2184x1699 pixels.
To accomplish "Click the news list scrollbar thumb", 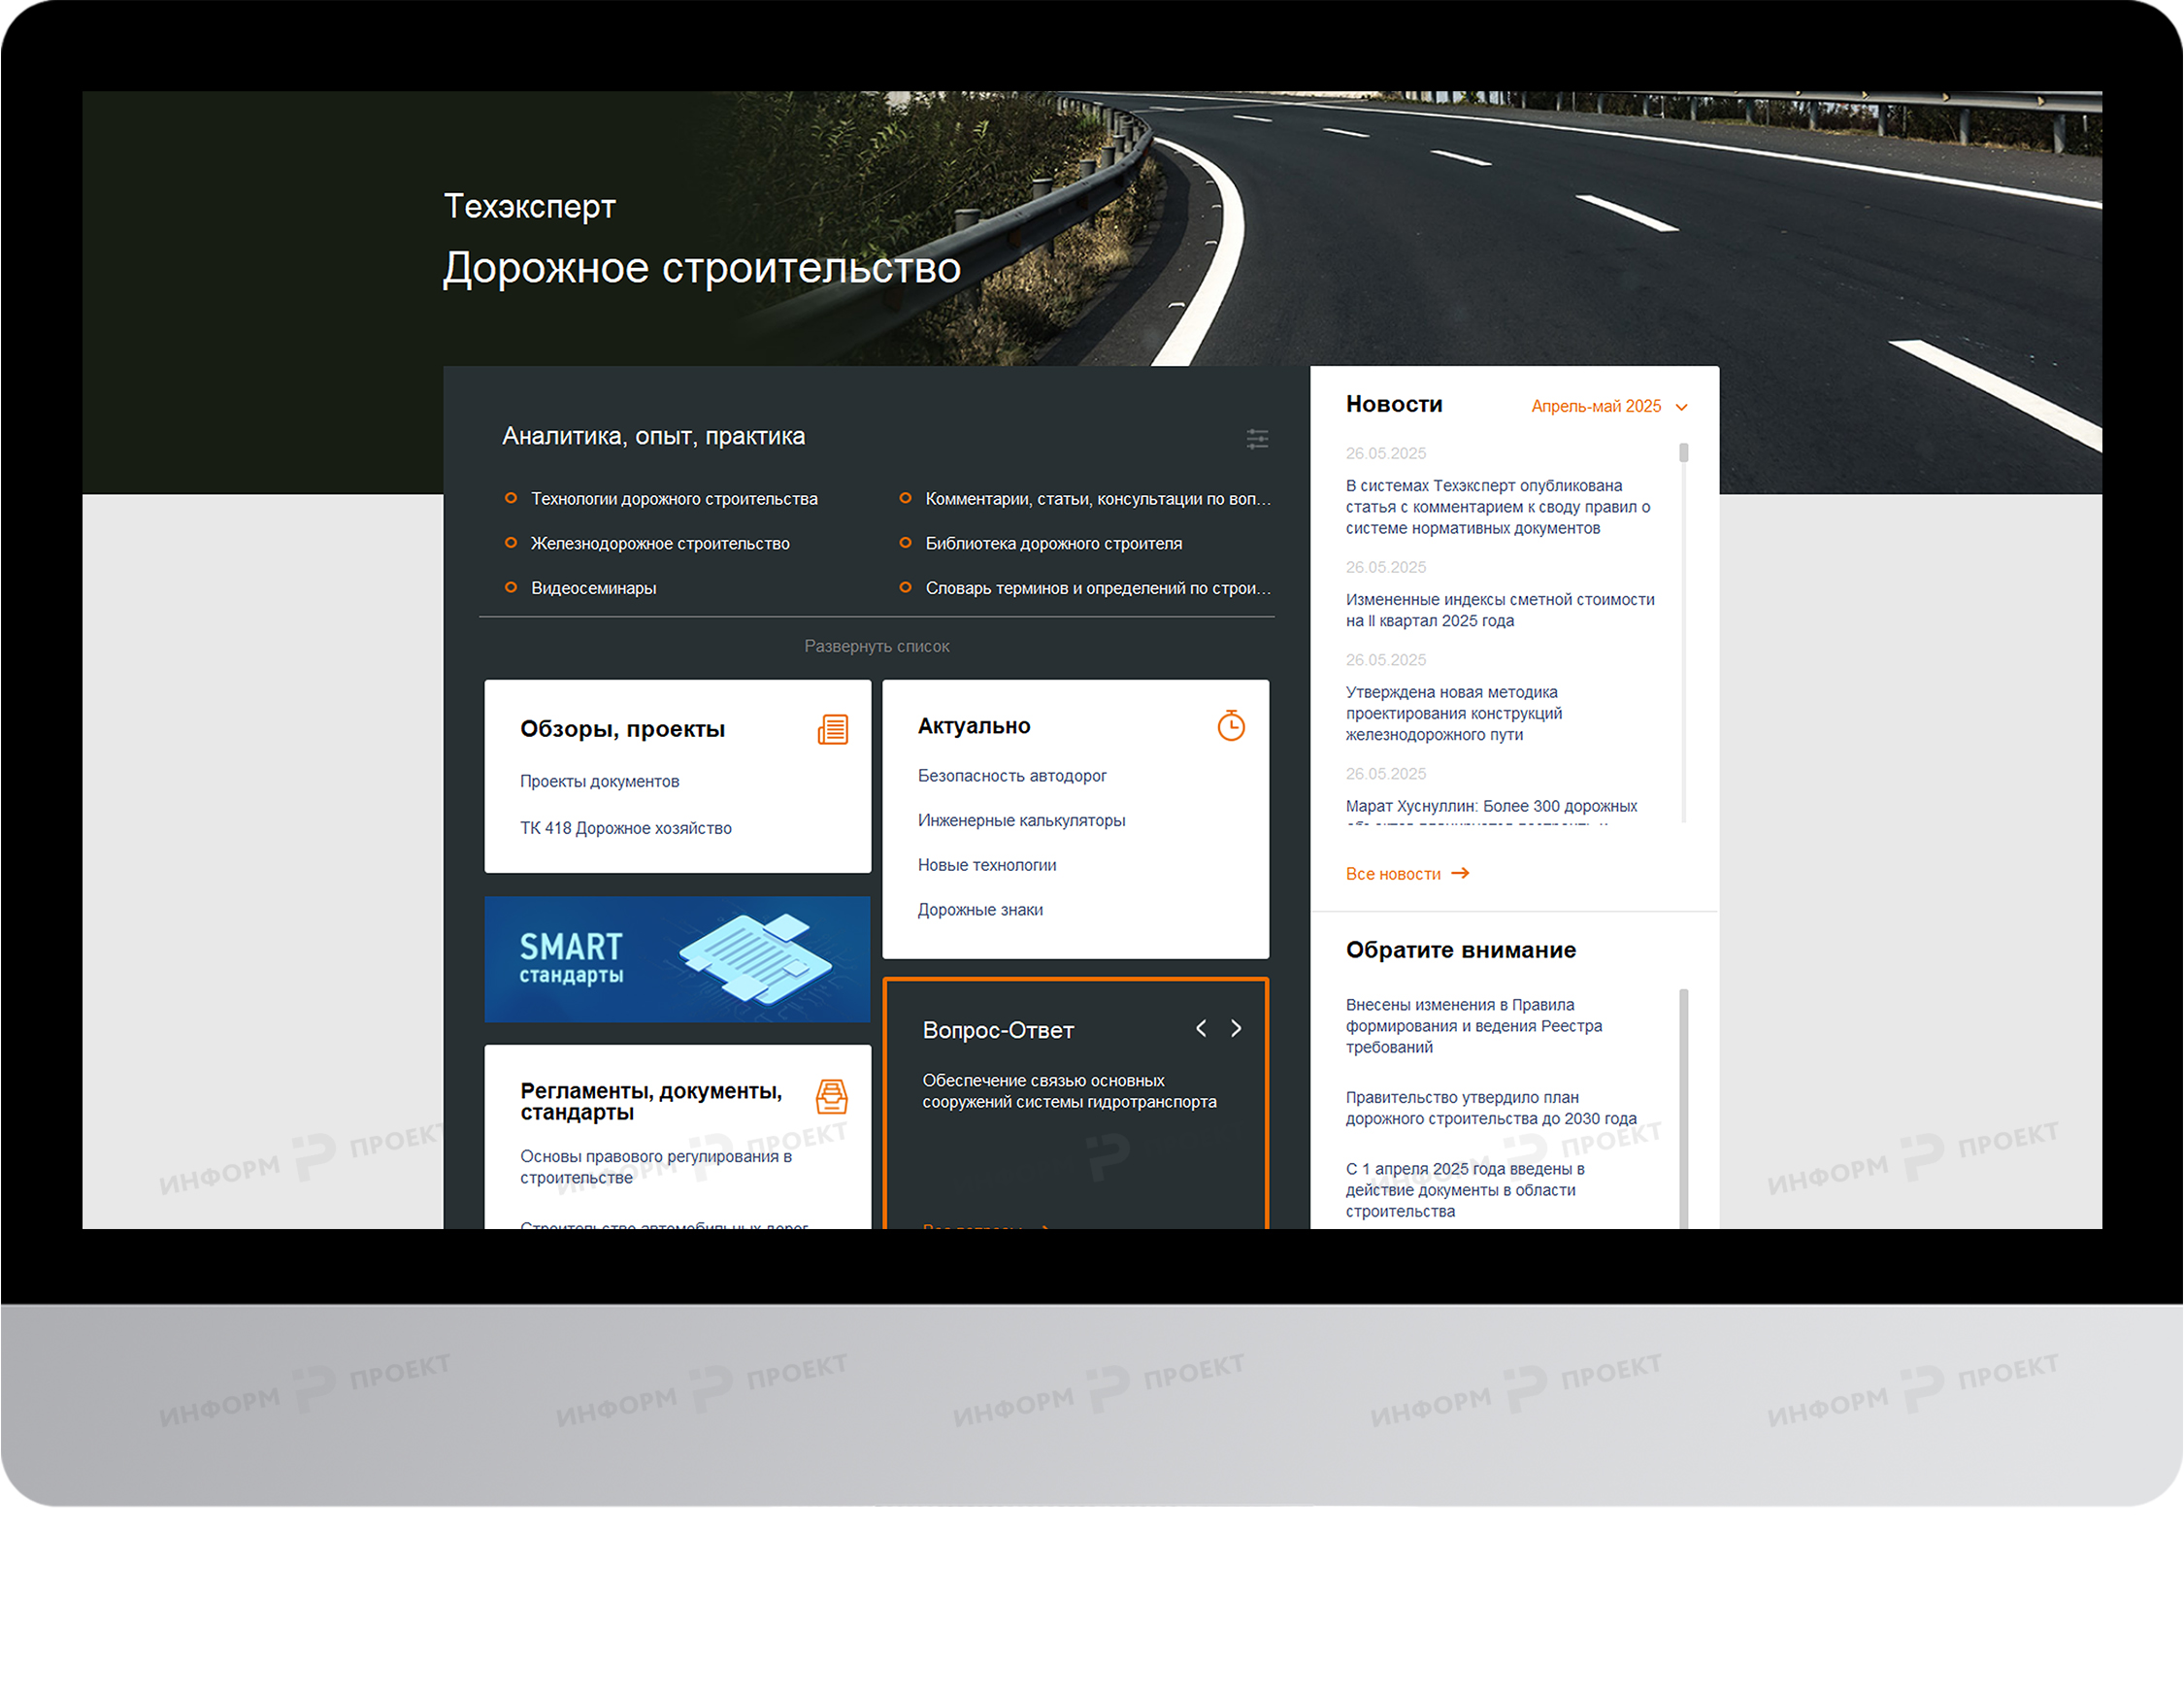I will pyautogui.click(x=1684, y=453).
